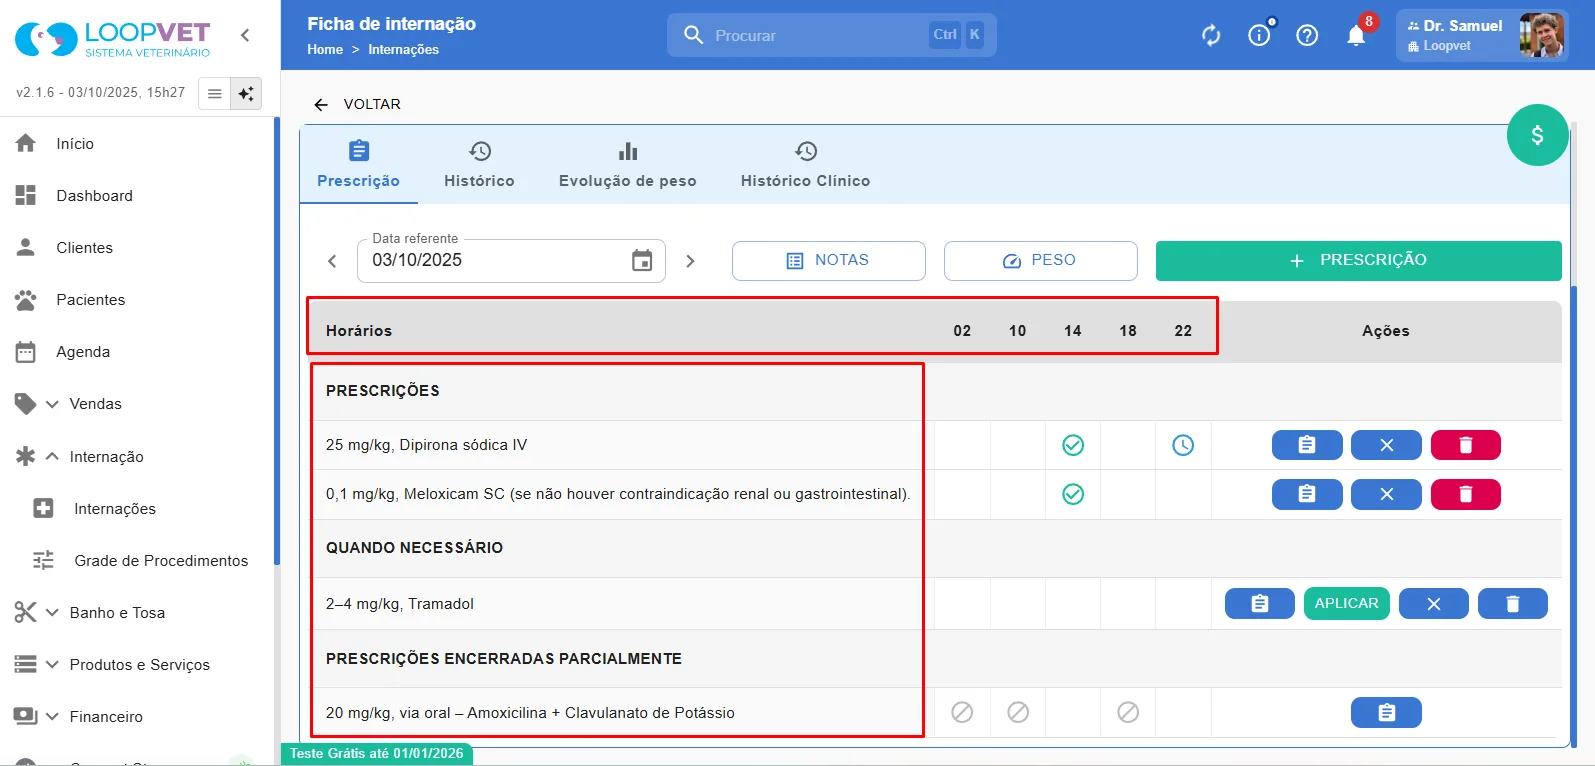Image resolution: width=1595 pixels, height=766 pixels.
Task: Toggle Dipirona 14h applied check mark
Action: pos(1073,445)
